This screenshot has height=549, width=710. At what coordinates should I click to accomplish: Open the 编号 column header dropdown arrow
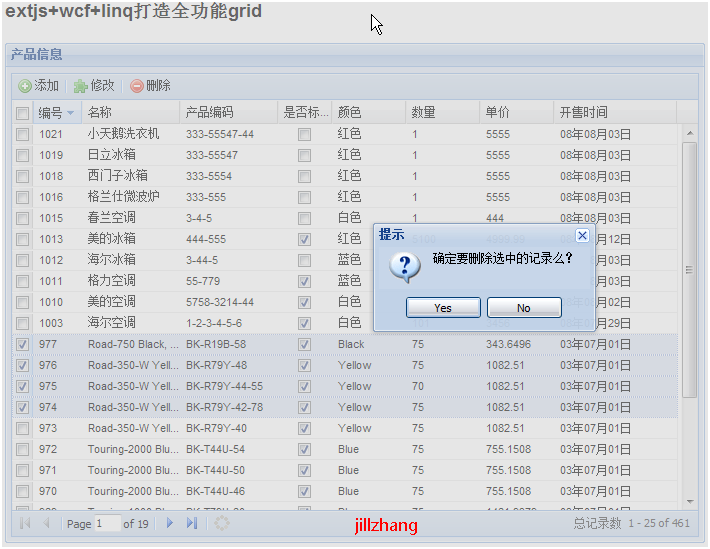pos(70,113)
